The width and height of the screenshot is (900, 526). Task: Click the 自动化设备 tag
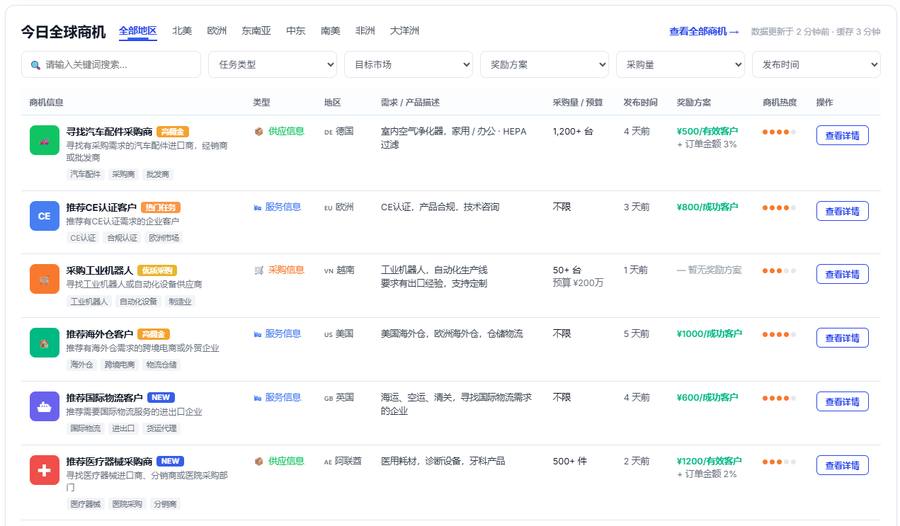[x=138, y=301]
